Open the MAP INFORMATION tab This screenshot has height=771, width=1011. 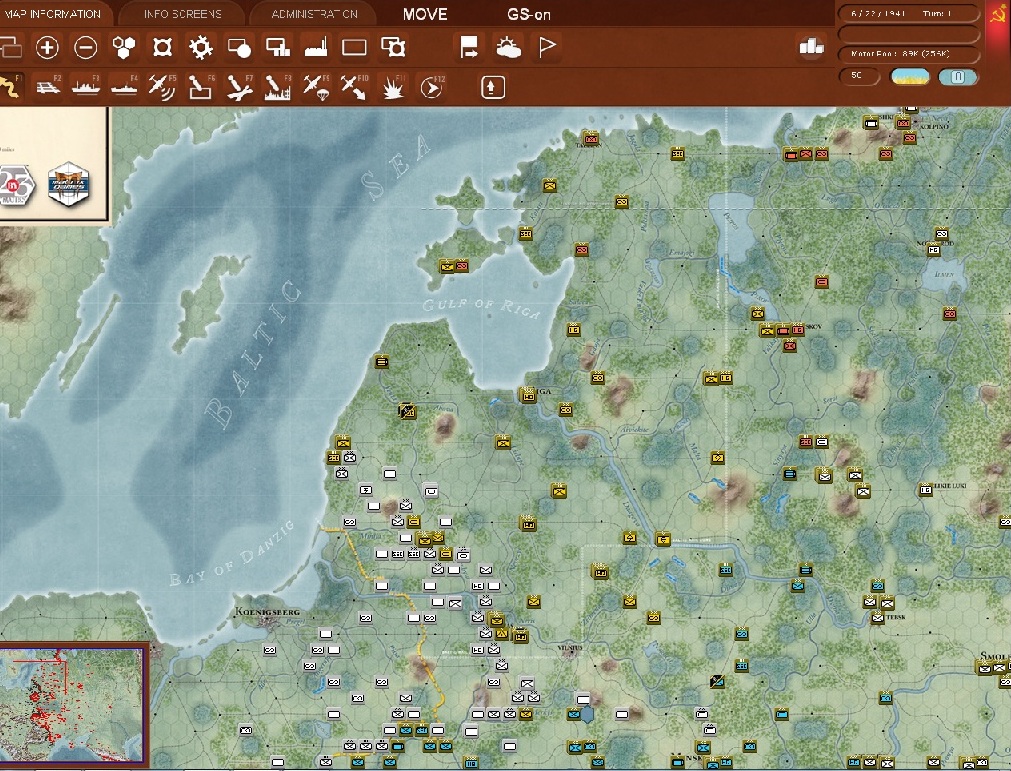tap(52, 14)
